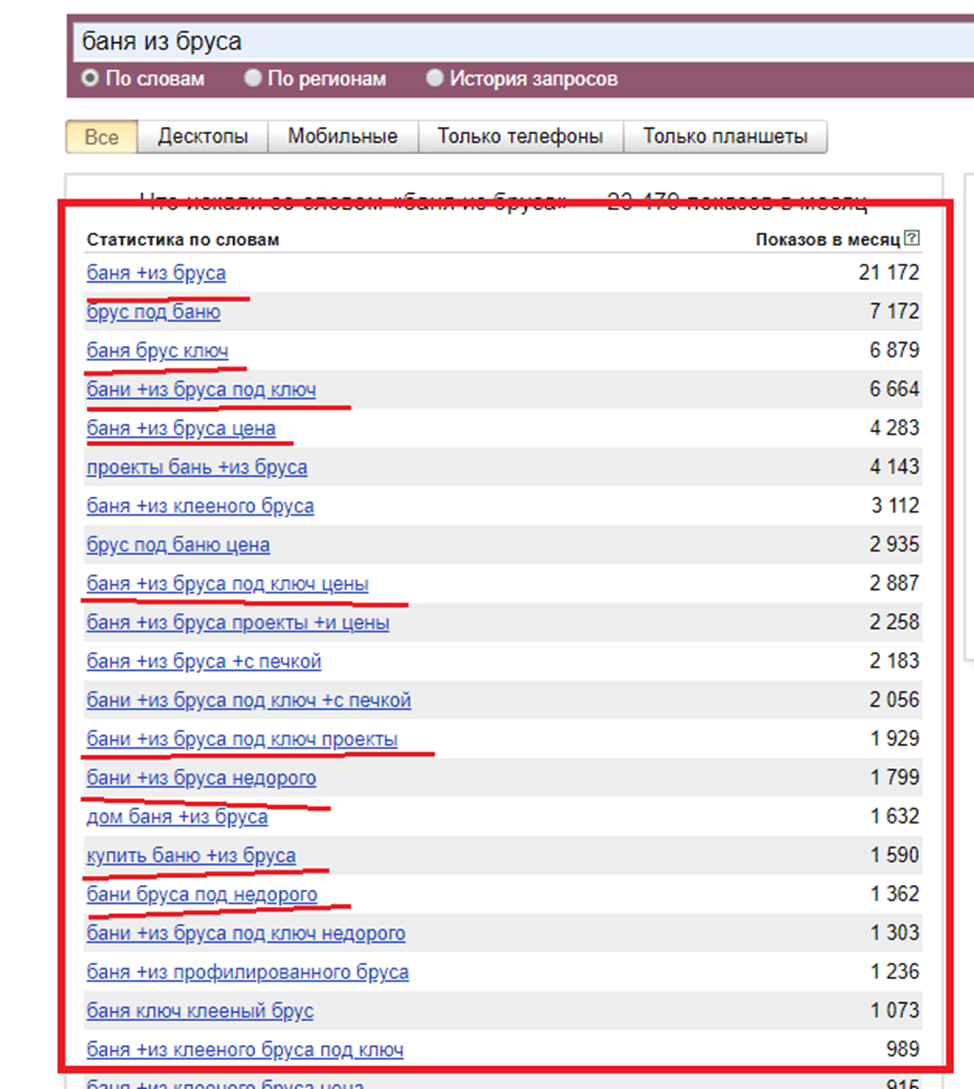Image resolution: width=974 pixels, height=1089 pixels.
Task: Switch to the Мобильные tab
Action: tap(343, 136)
